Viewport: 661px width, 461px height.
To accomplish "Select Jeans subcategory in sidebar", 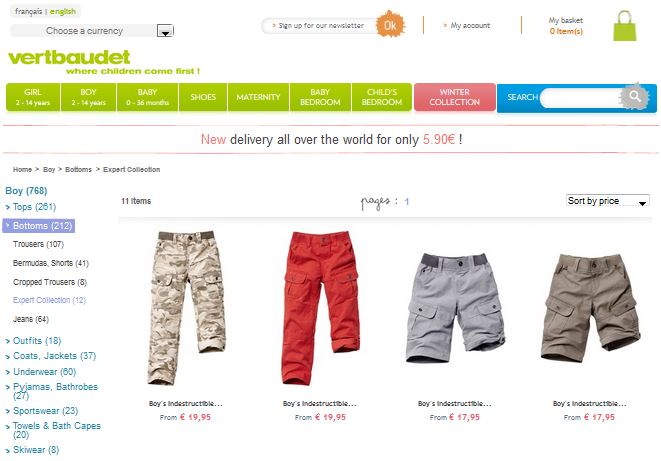I will (31, 319).
